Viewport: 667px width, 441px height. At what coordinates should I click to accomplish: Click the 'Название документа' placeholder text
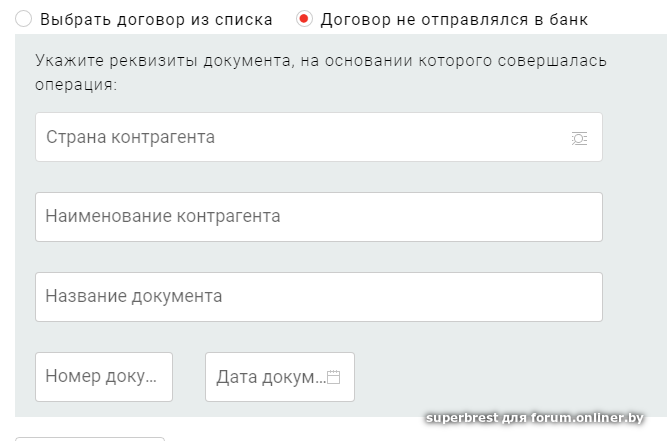click(134, 297)
